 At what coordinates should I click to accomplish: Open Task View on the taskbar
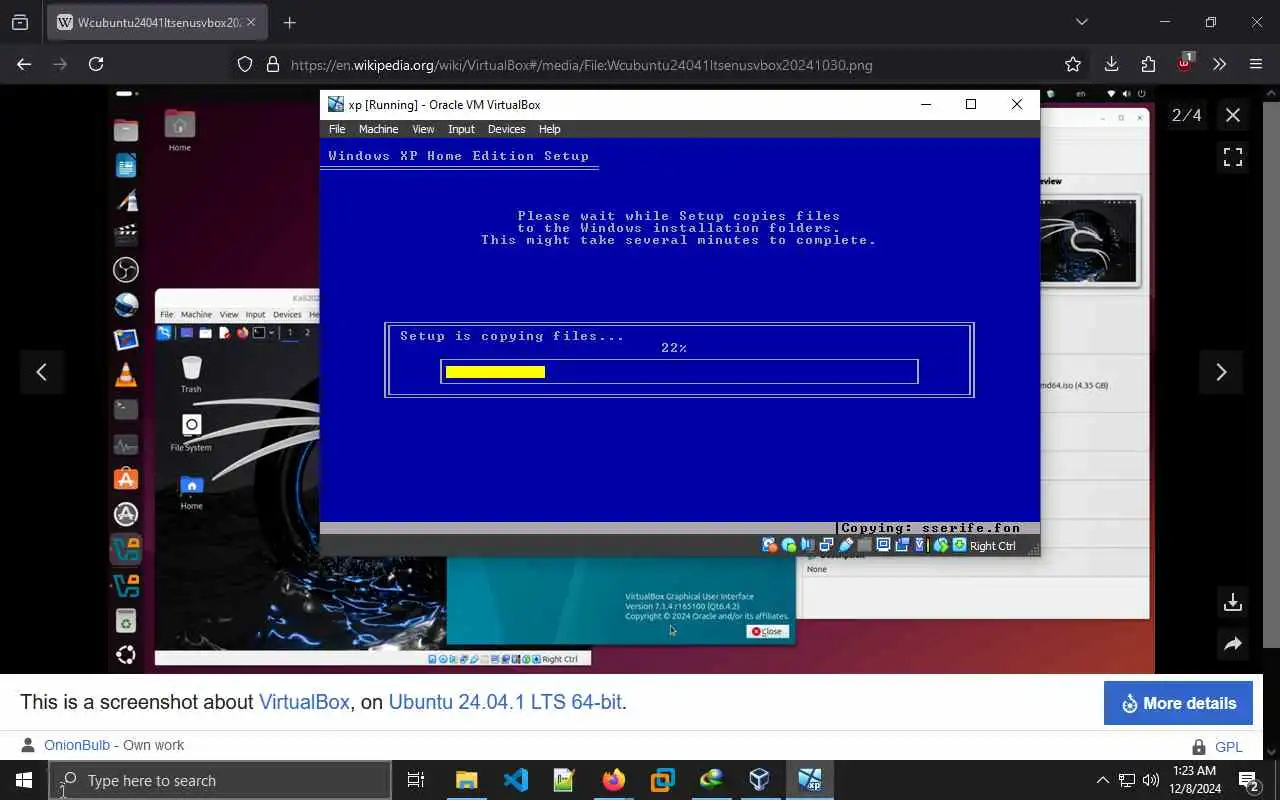click(416, 780)
